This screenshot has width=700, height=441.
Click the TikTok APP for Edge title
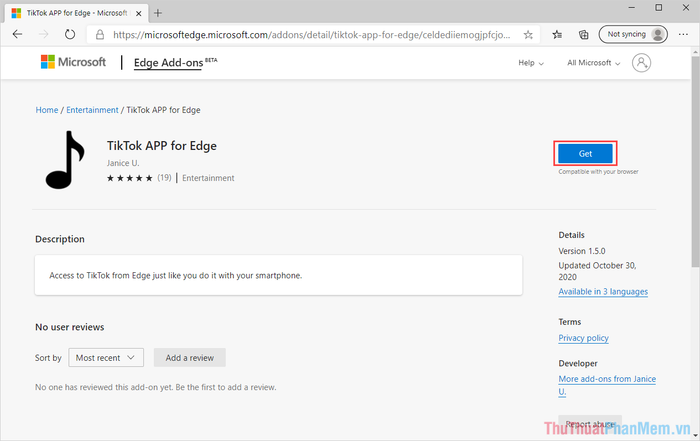tap(162, 146)
